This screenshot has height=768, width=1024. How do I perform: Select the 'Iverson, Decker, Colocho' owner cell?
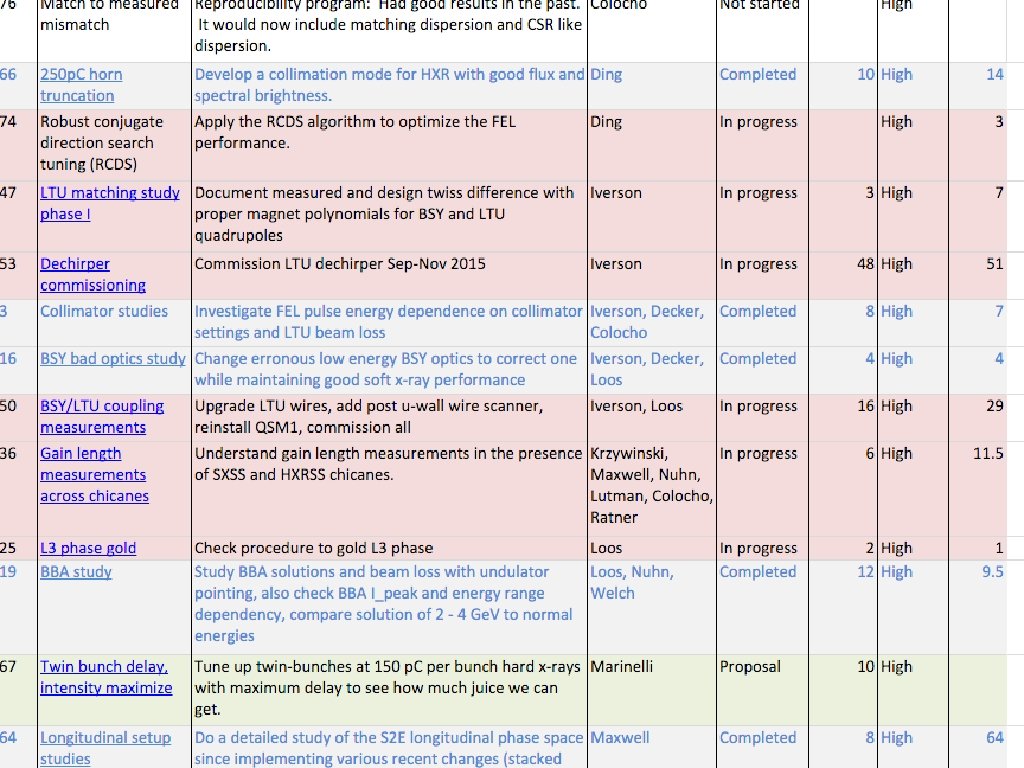(x=652, y=323)
